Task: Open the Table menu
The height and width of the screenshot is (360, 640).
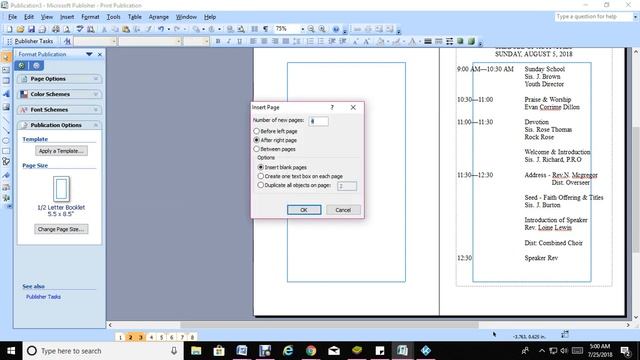Action: (x=134, y=17)
